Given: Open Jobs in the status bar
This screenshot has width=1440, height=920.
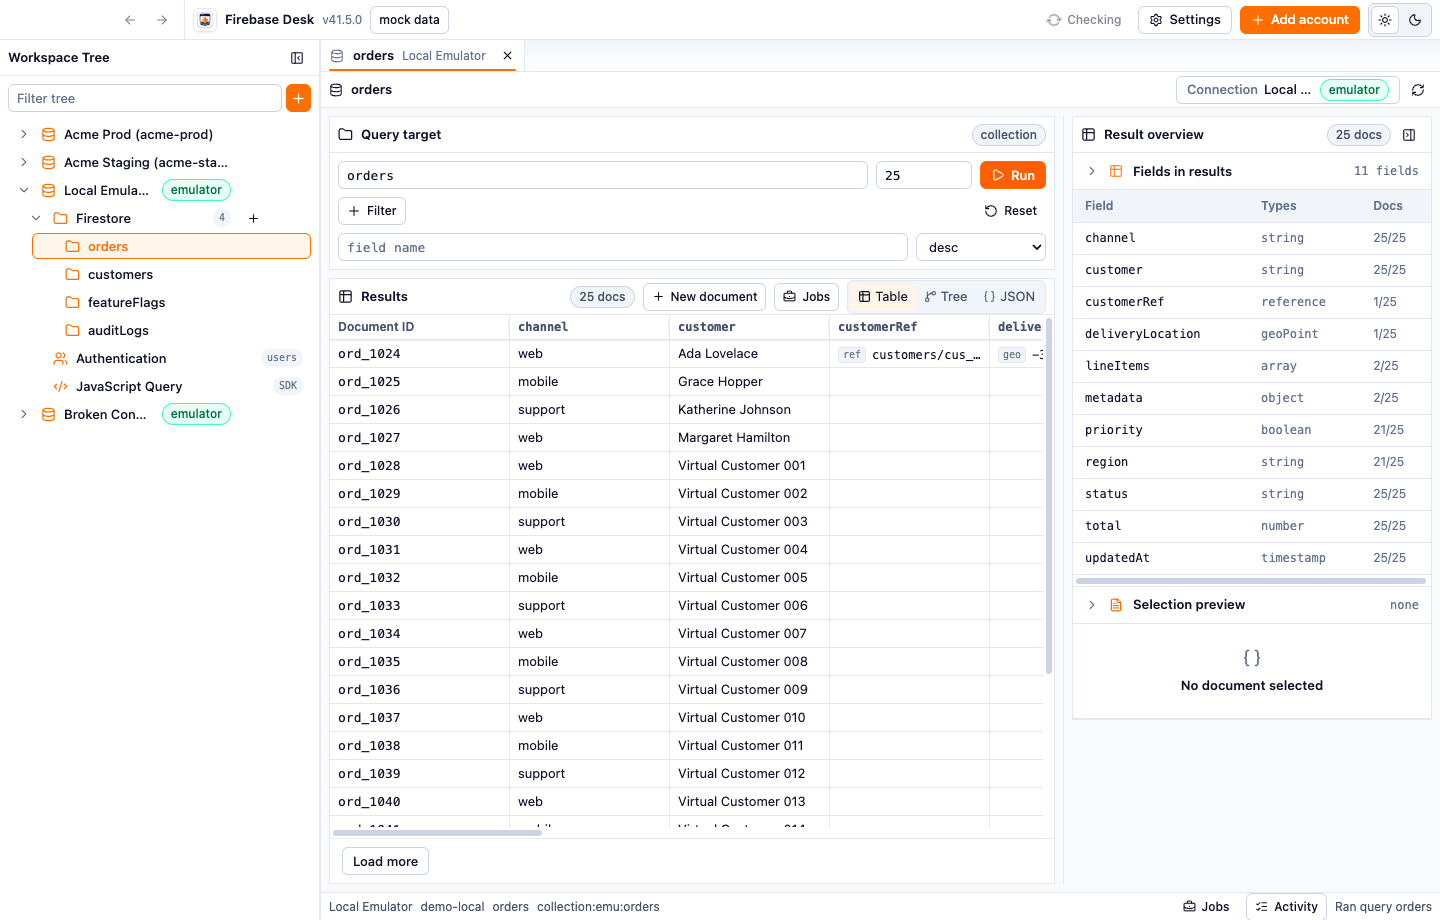Looking at the screenshot, I should pos(1206,907).
